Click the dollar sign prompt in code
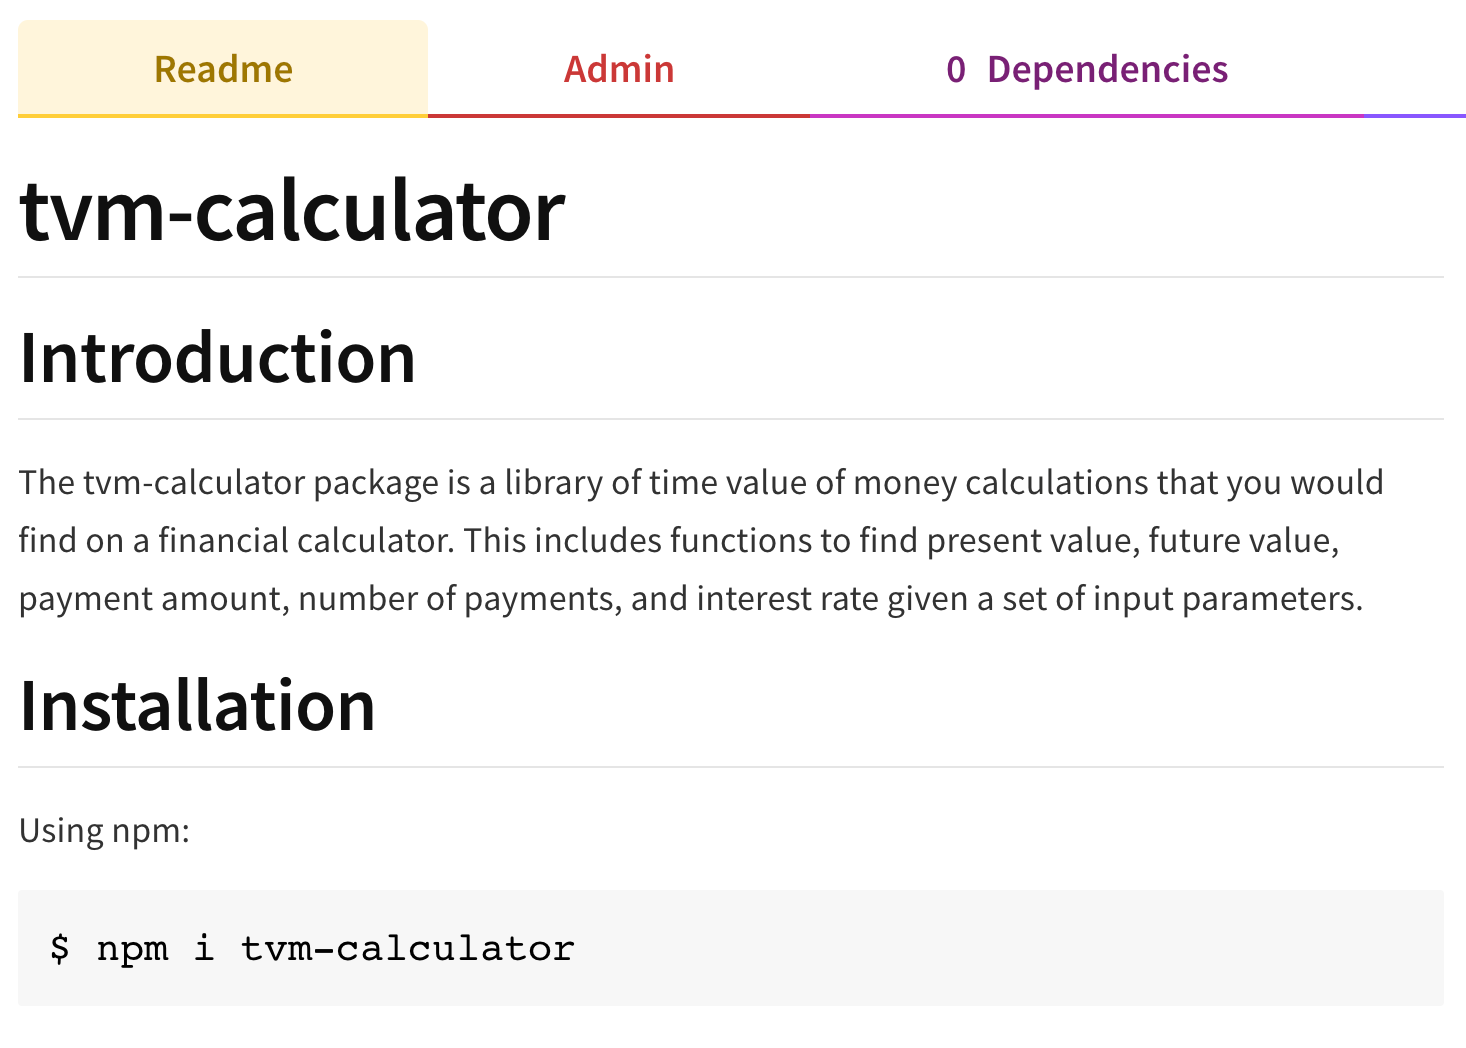 (x=60, y=948)
